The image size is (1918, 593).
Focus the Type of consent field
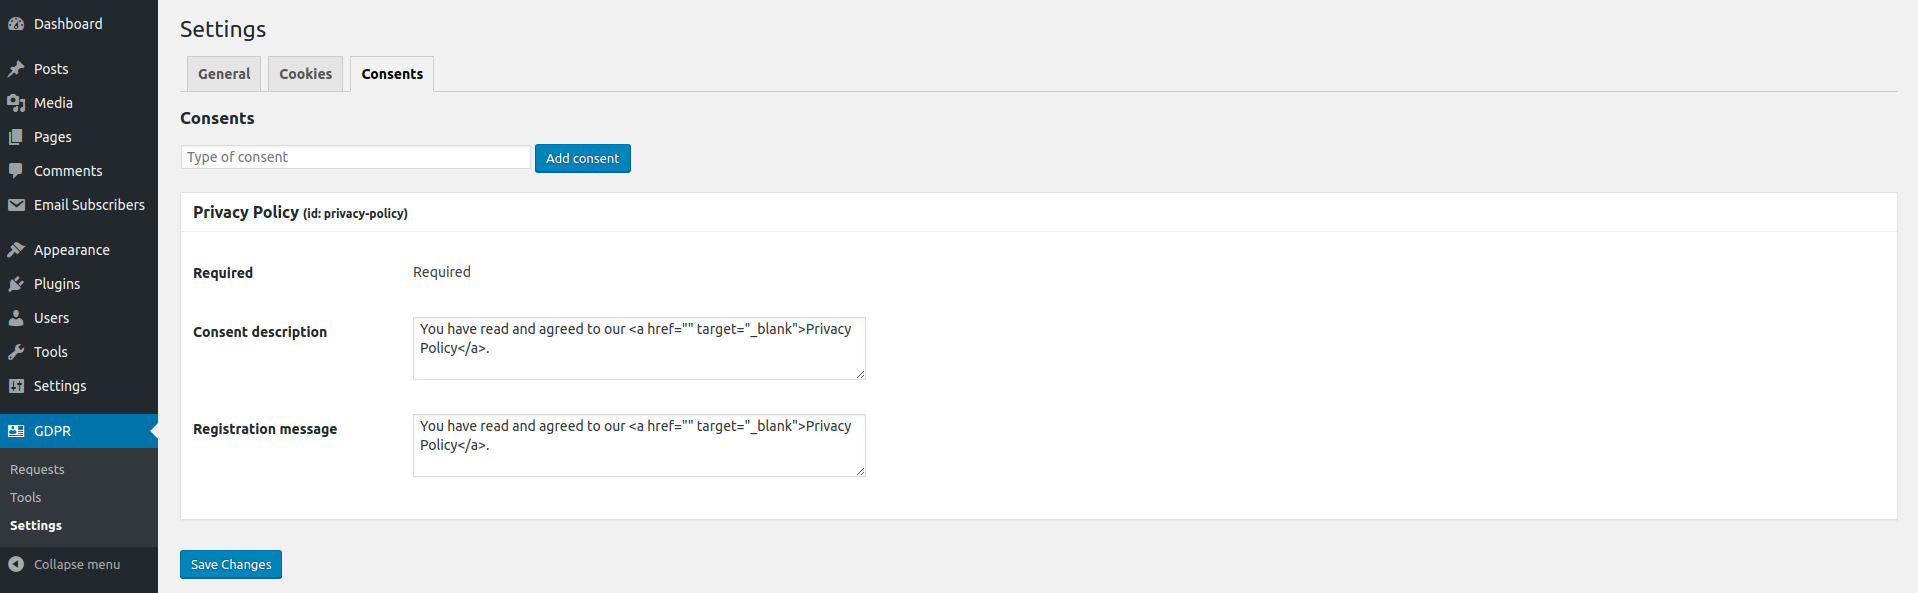[x=355, y=157]
